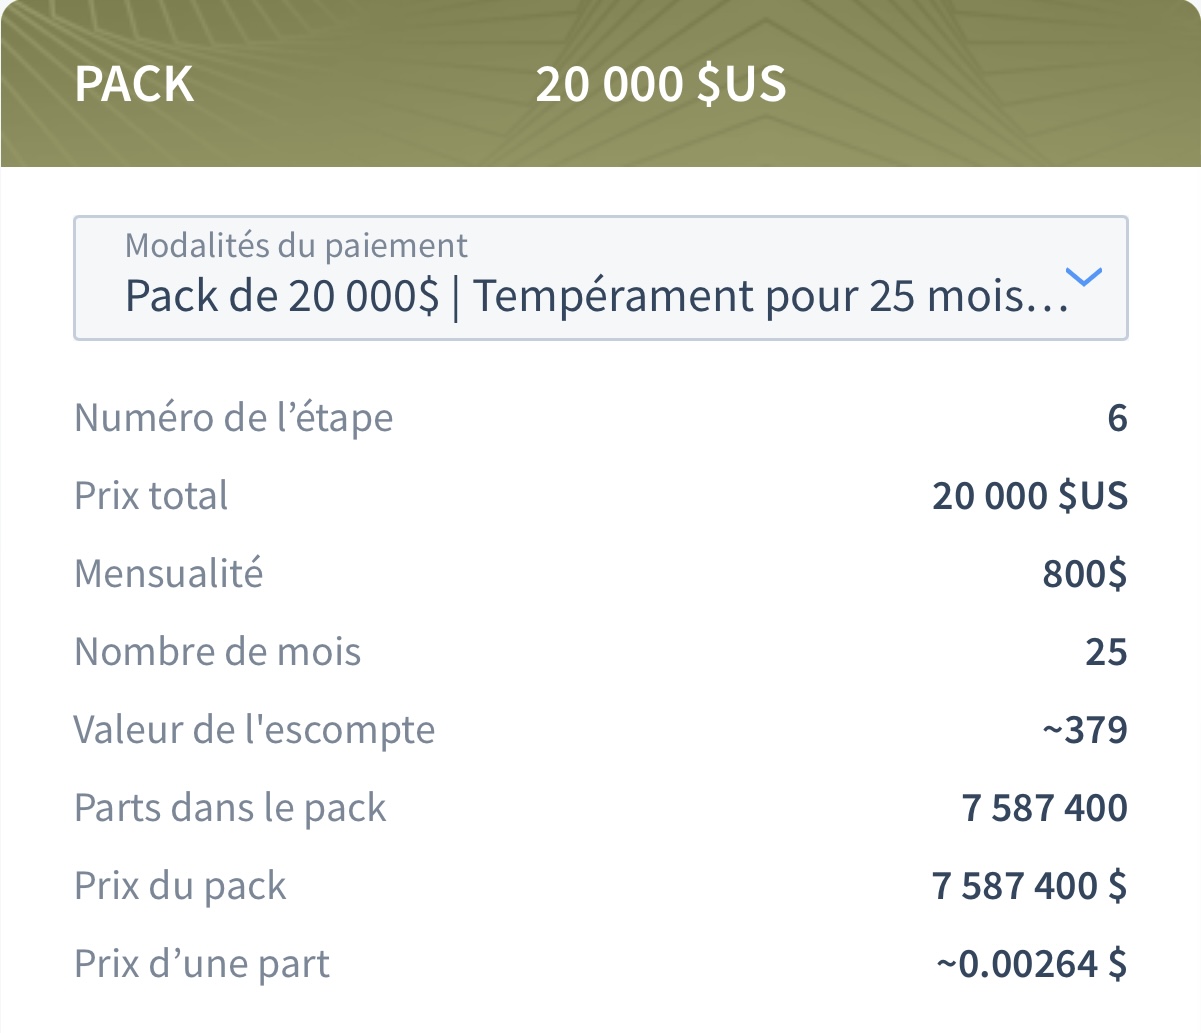Viewport: 1201px width, 1033px height.
Task: Click the Mensualité label
Action: 169,574
